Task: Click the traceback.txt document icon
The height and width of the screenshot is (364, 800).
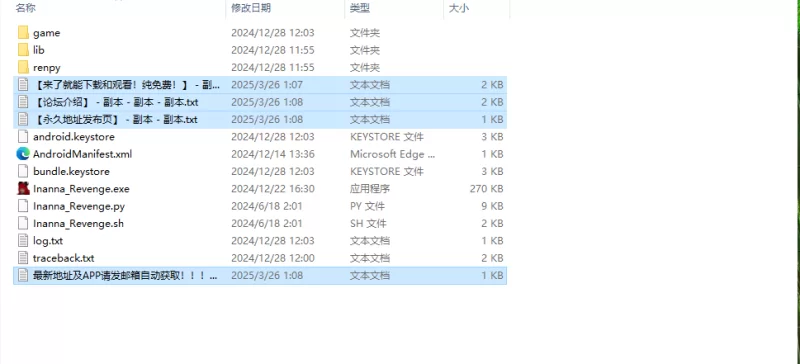Action: pos(23,258)
